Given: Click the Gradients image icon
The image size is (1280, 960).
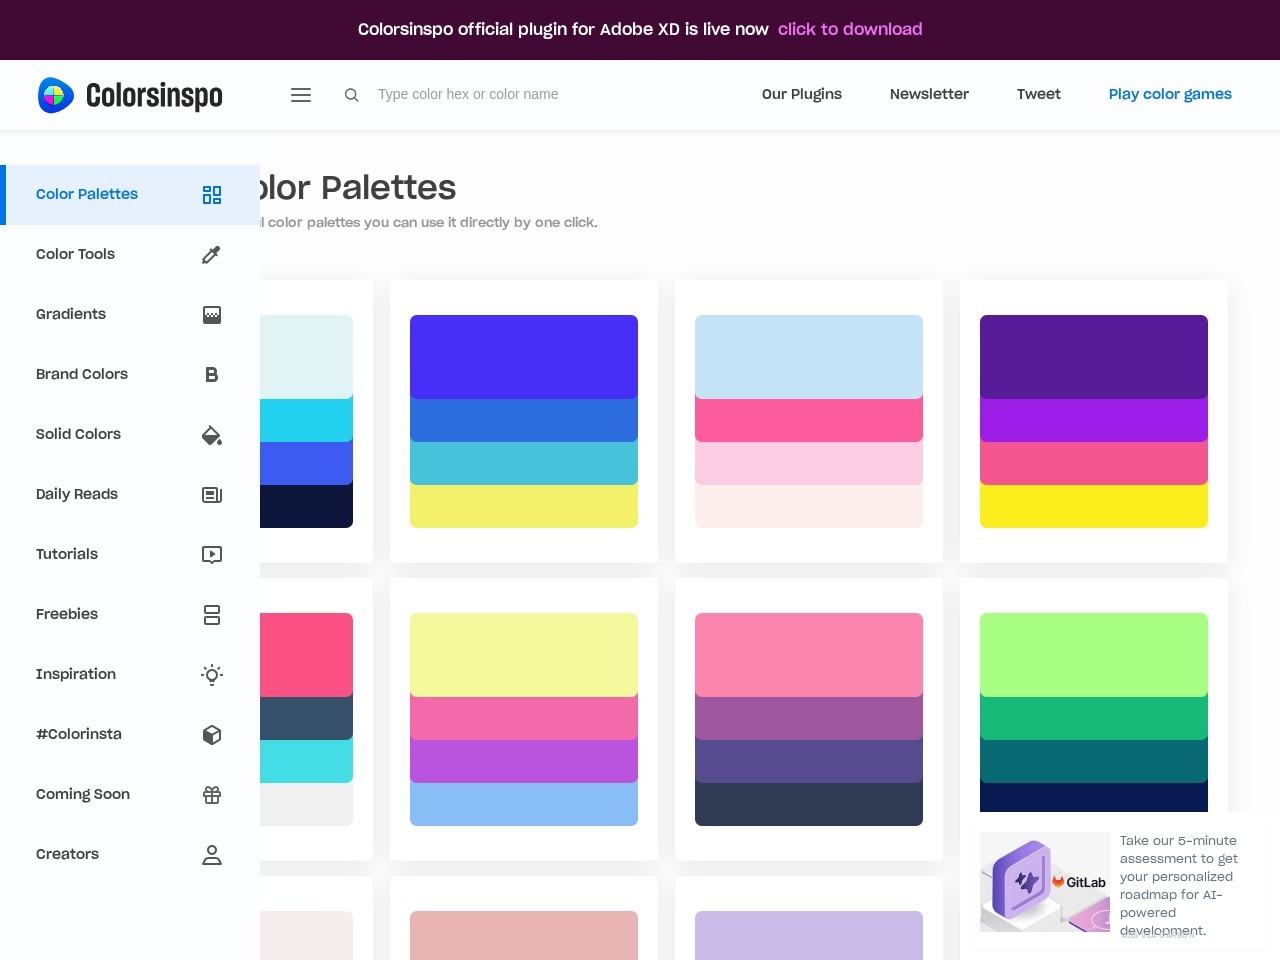Looking at the screenshot, I should 212,315.
